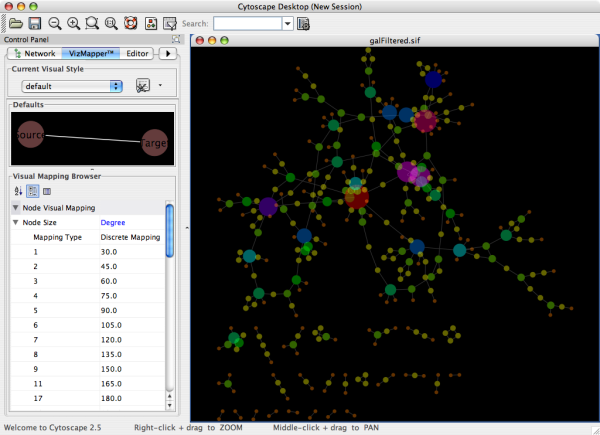600x435 pixels.
Task: Zoom out using the minus magnifier icon
Action: [x=55, y=23]
